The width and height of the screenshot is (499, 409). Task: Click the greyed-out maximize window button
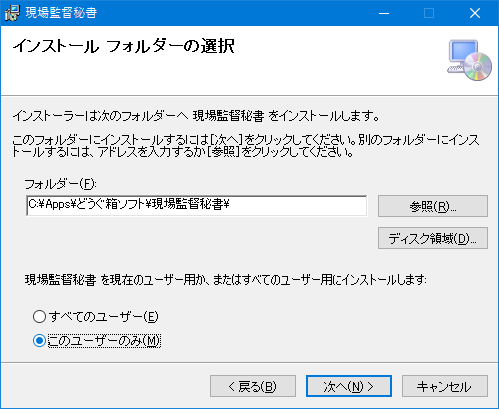pyautogui.click(x=429, y=13)
